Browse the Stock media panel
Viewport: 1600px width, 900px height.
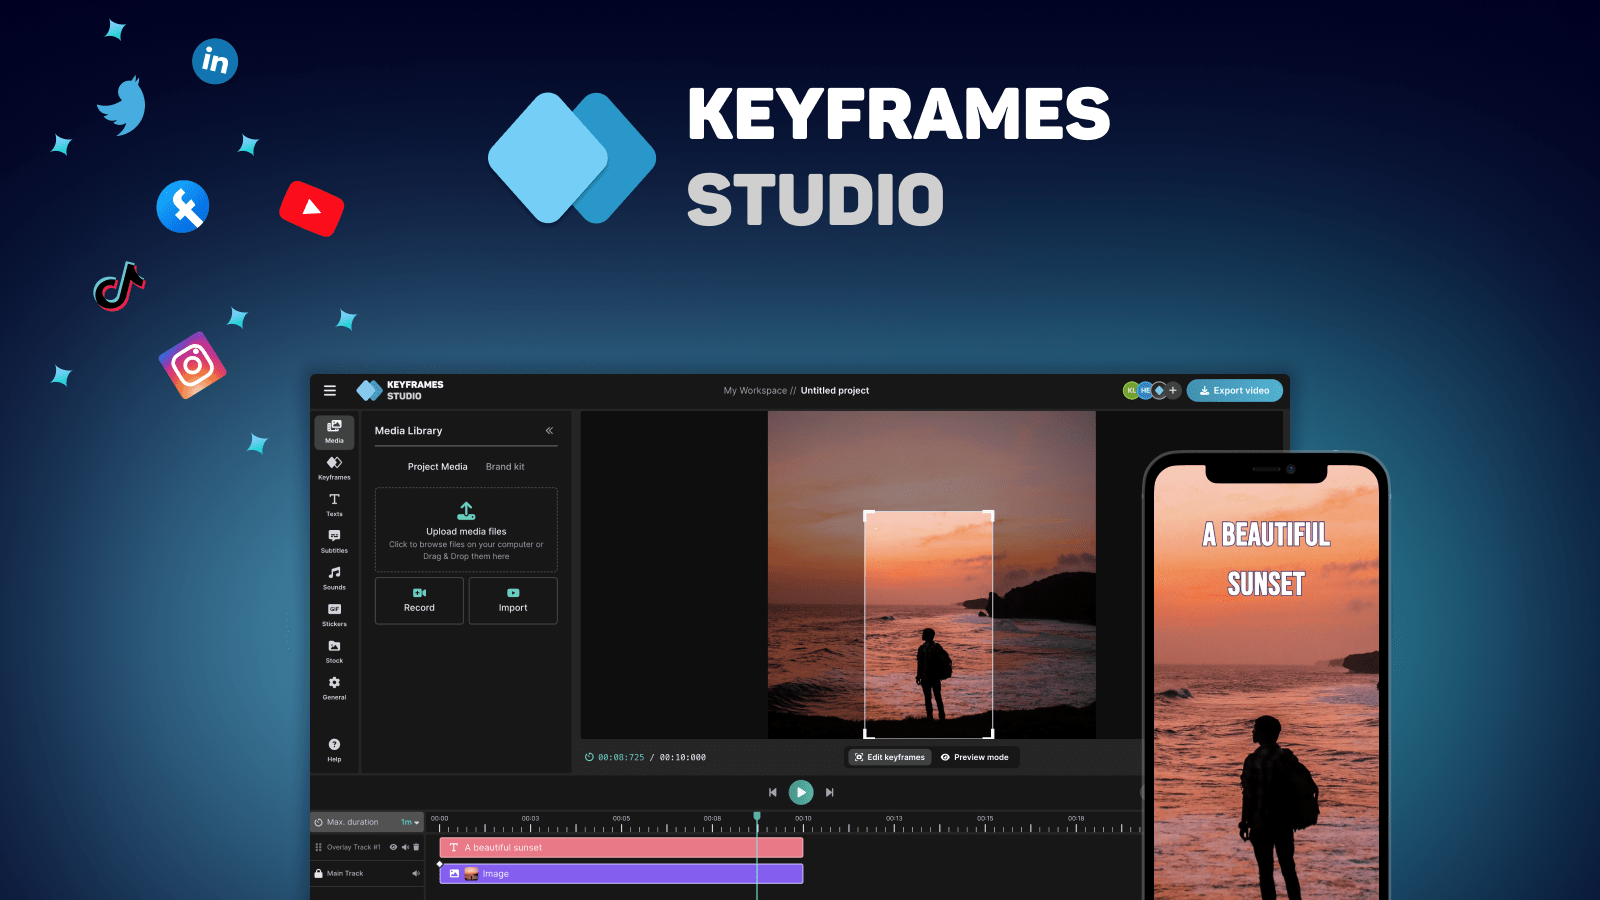[334, 650]
